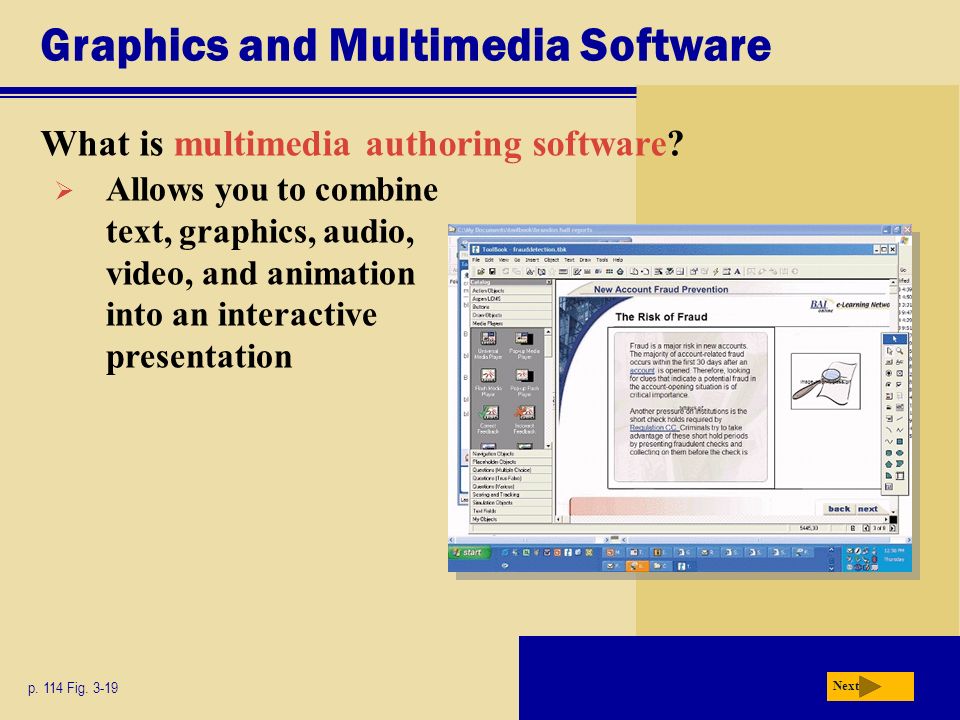This screenshot has width=960, height=720.
Task: Click the catalog list scroll down arrow
Action: pos(548,446)
